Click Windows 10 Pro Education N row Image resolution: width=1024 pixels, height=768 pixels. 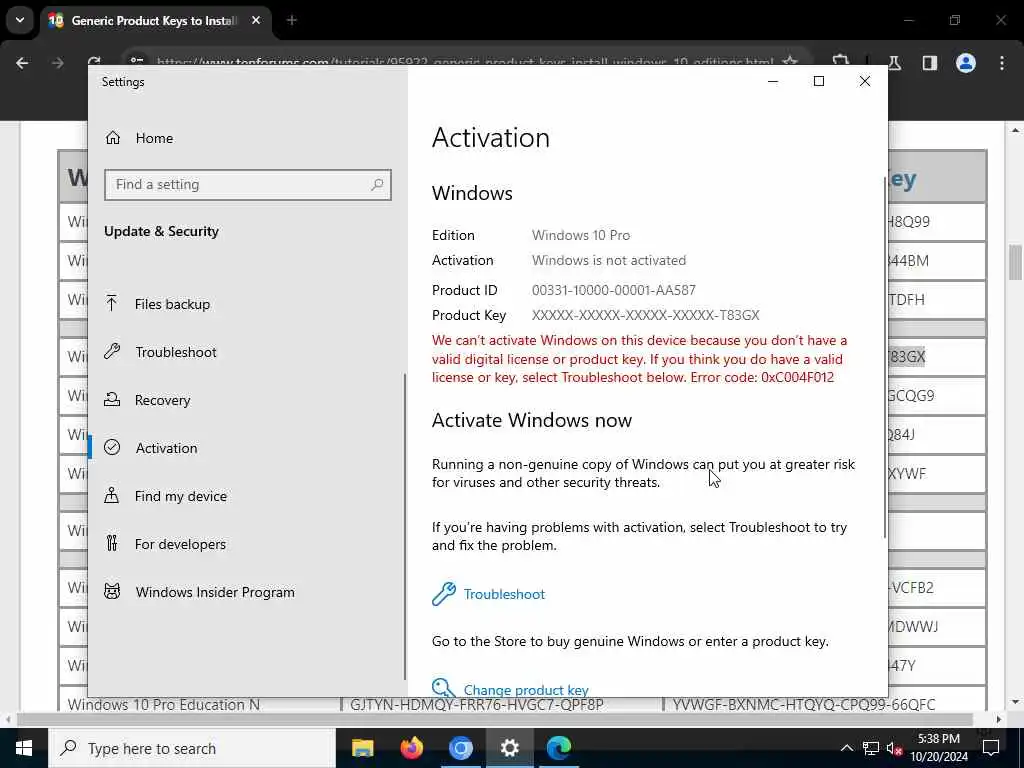(x=163, y=705)
